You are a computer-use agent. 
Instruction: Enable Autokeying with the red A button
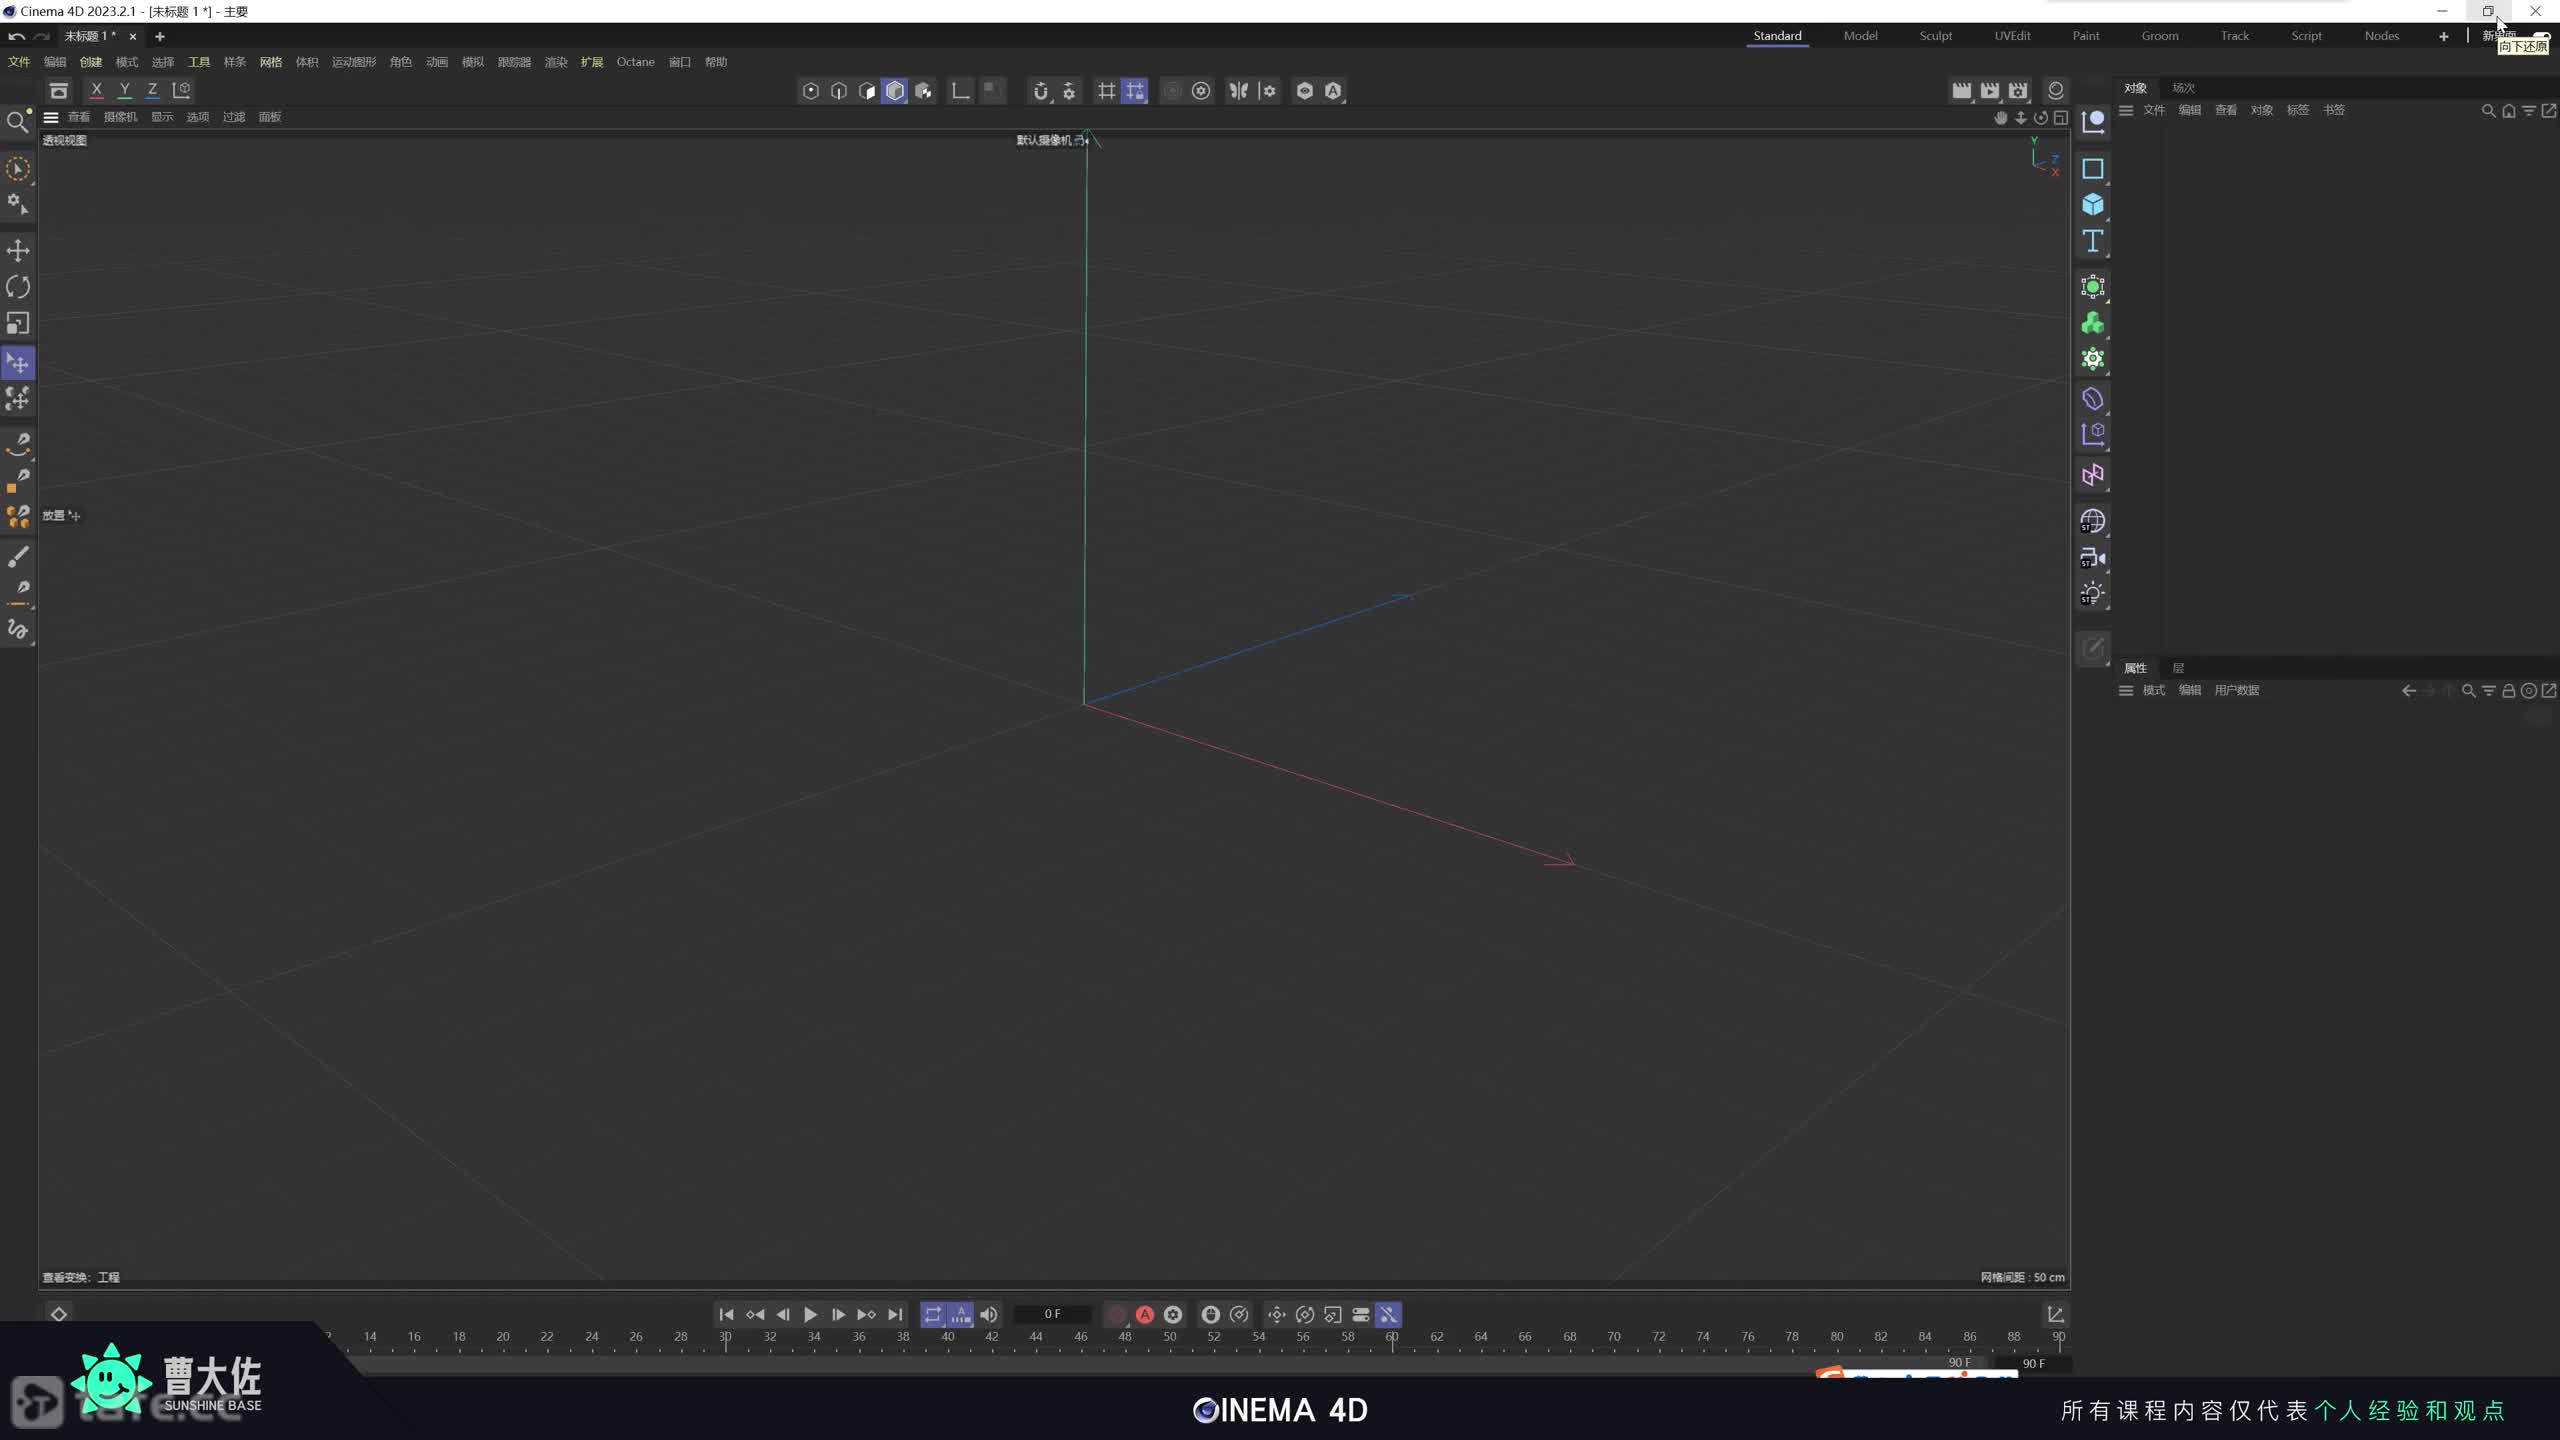1145,1315
